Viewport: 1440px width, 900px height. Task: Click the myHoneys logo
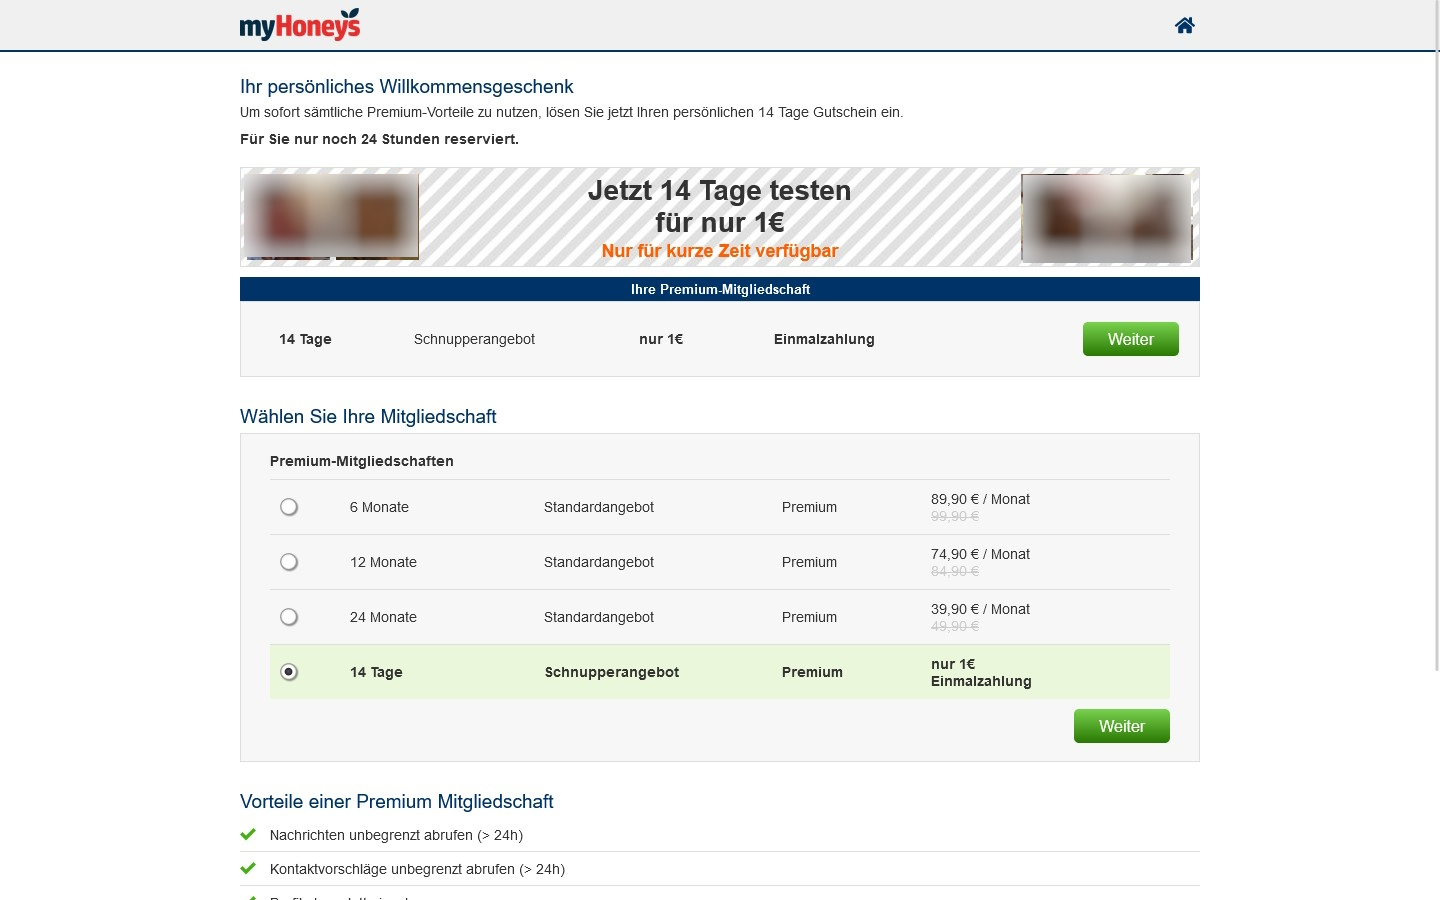(299, 25)
